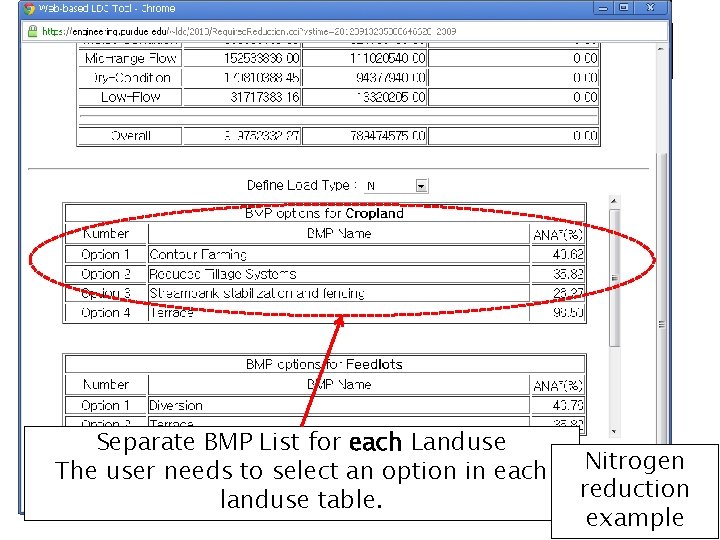
Task: Click inner BMP list scroll down arrow
Action: coord(614,431)
